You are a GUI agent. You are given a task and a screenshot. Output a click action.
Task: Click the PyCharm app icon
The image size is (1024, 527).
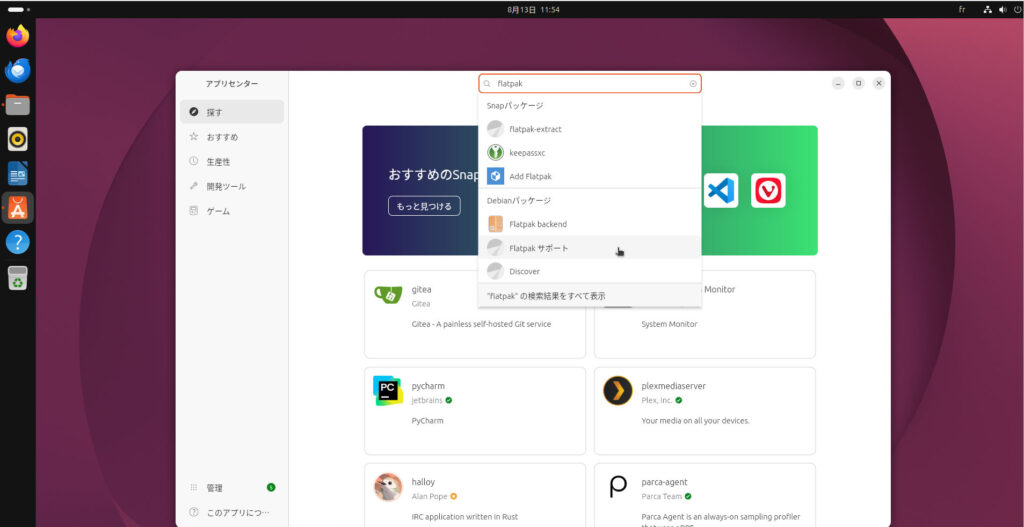(388, 391)
